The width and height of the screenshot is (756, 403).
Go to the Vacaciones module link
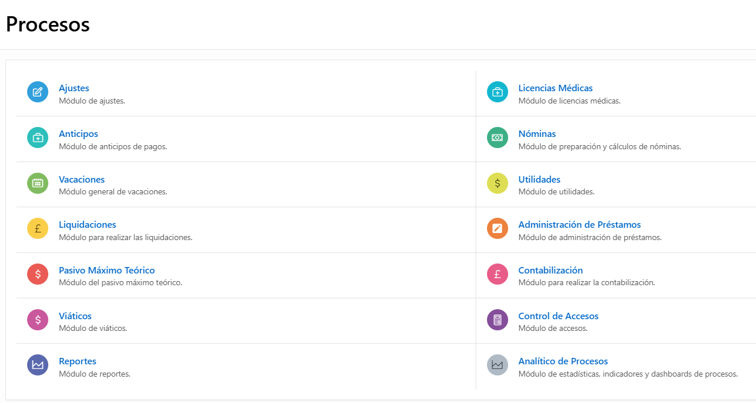[x=81, y=179]
